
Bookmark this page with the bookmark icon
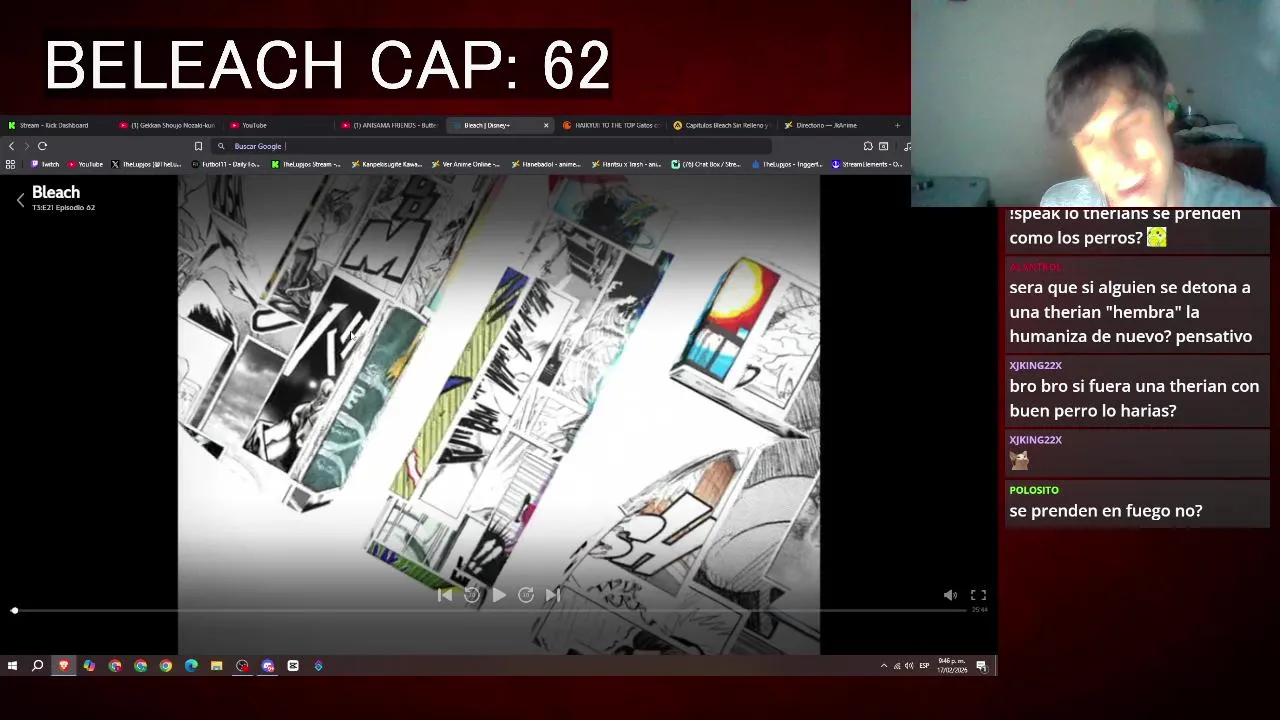[198, 146]
